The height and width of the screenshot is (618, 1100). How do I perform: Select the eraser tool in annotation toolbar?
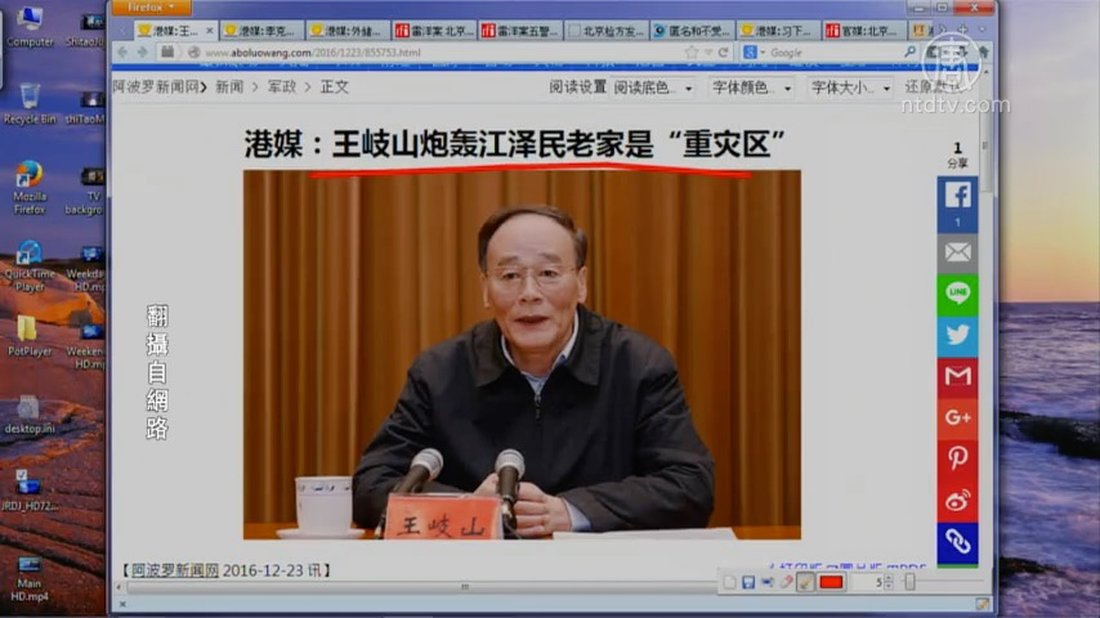pos(786,581)
